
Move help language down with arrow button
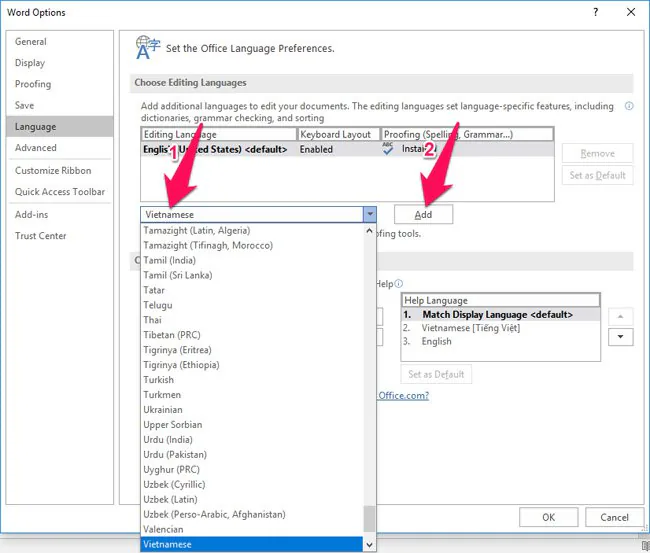click(621, 337)
